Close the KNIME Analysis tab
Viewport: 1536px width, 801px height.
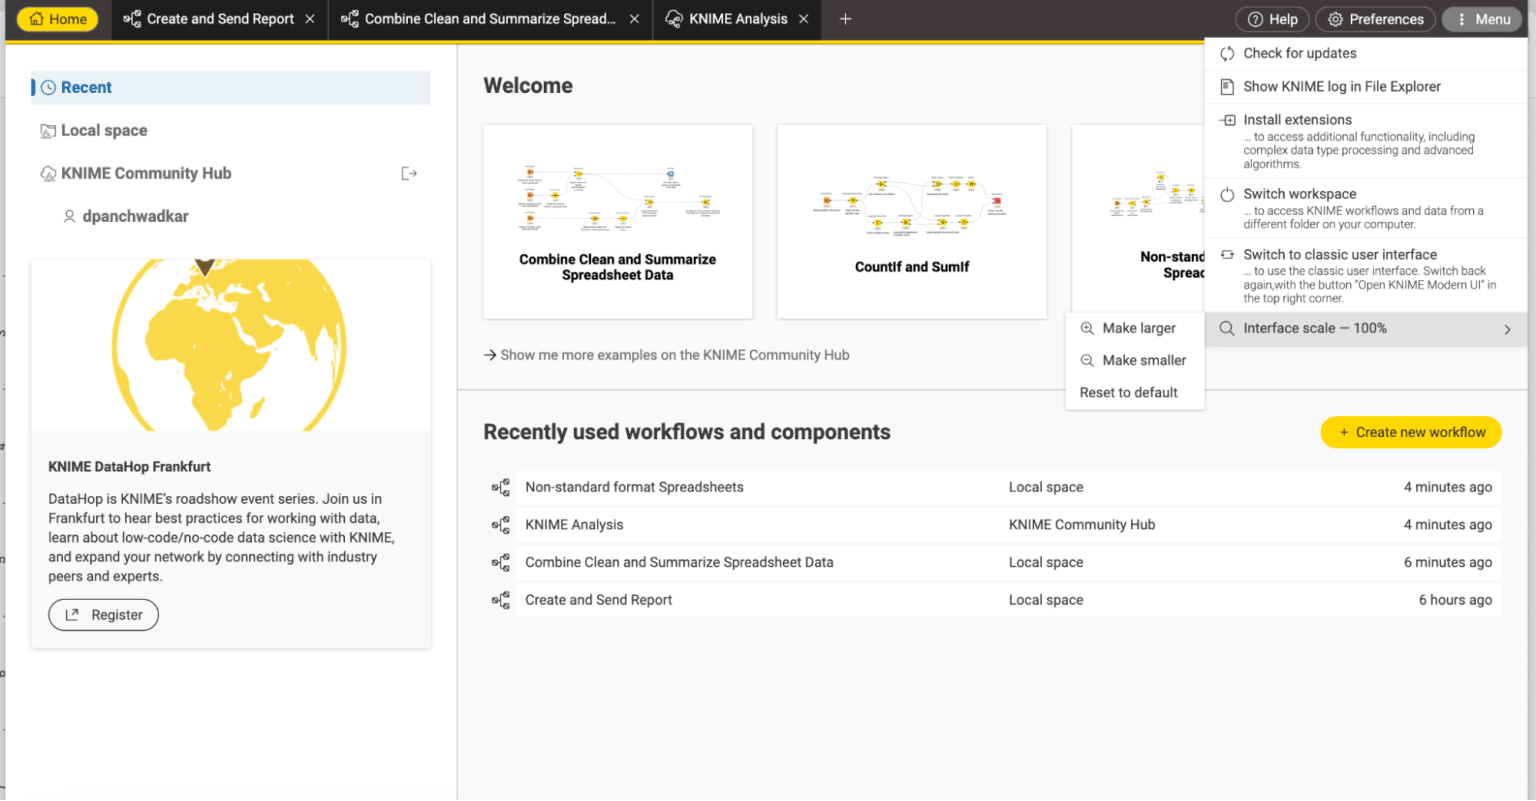click(803, 19)
